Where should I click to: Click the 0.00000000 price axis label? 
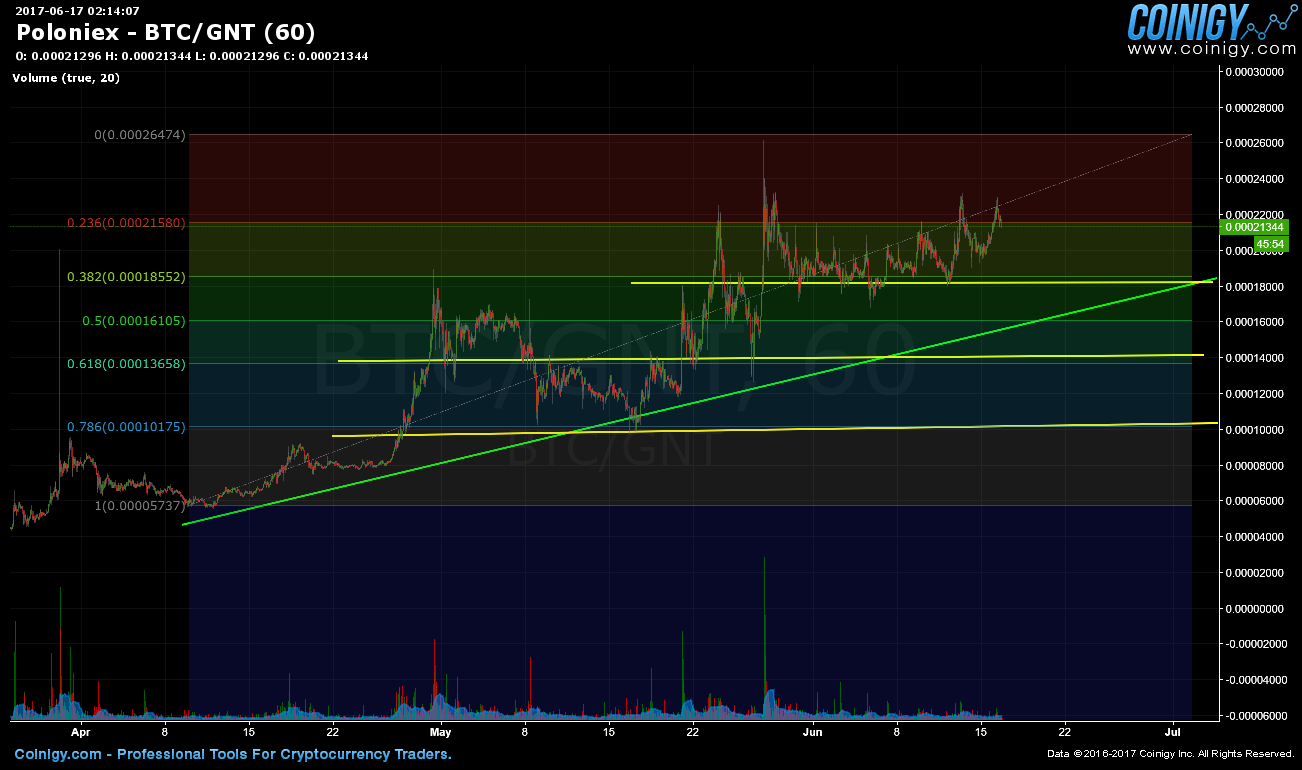(1256, 609)
